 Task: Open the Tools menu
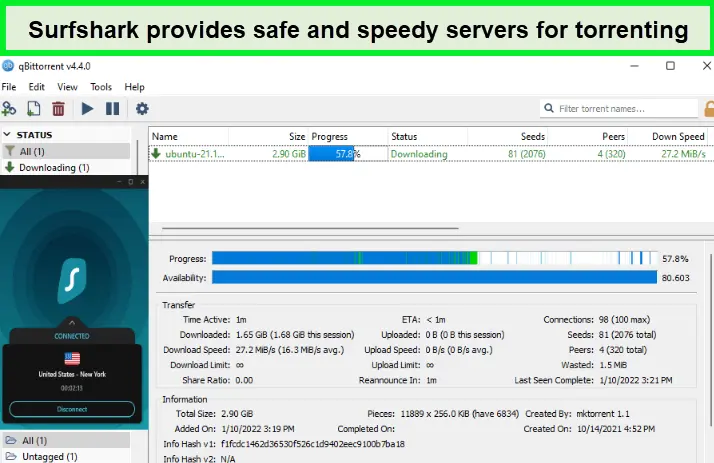point(101,86)
